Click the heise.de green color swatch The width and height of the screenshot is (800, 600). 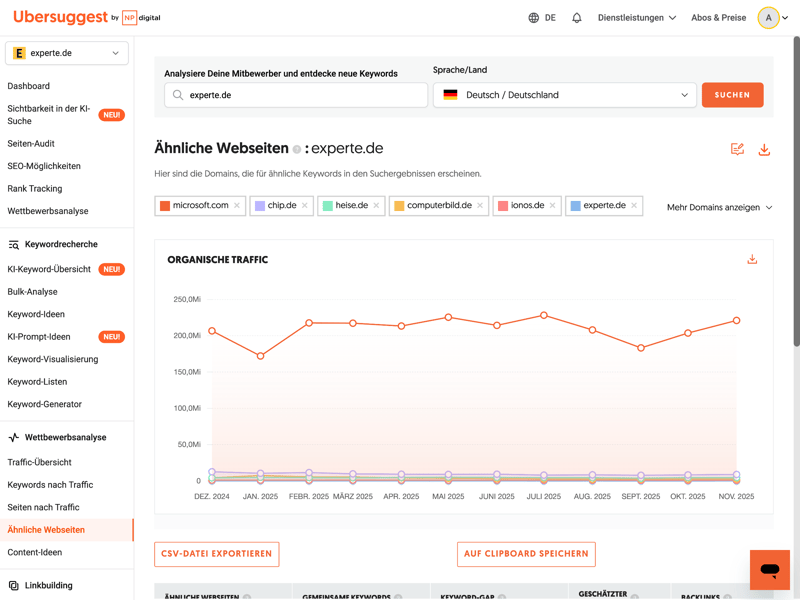[x=327, y=206]
